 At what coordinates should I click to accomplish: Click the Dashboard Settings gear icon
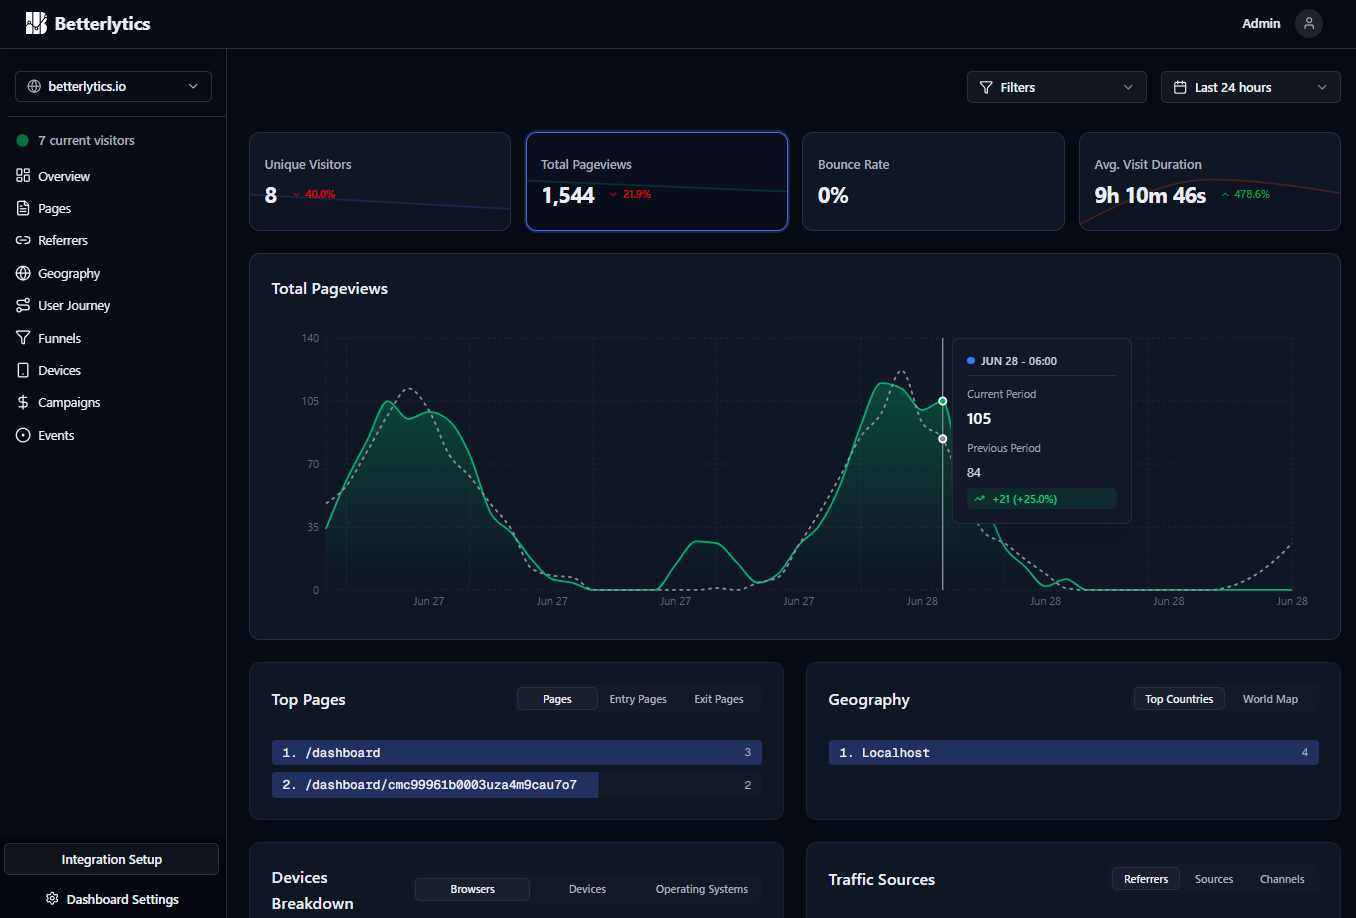point(52,899)
